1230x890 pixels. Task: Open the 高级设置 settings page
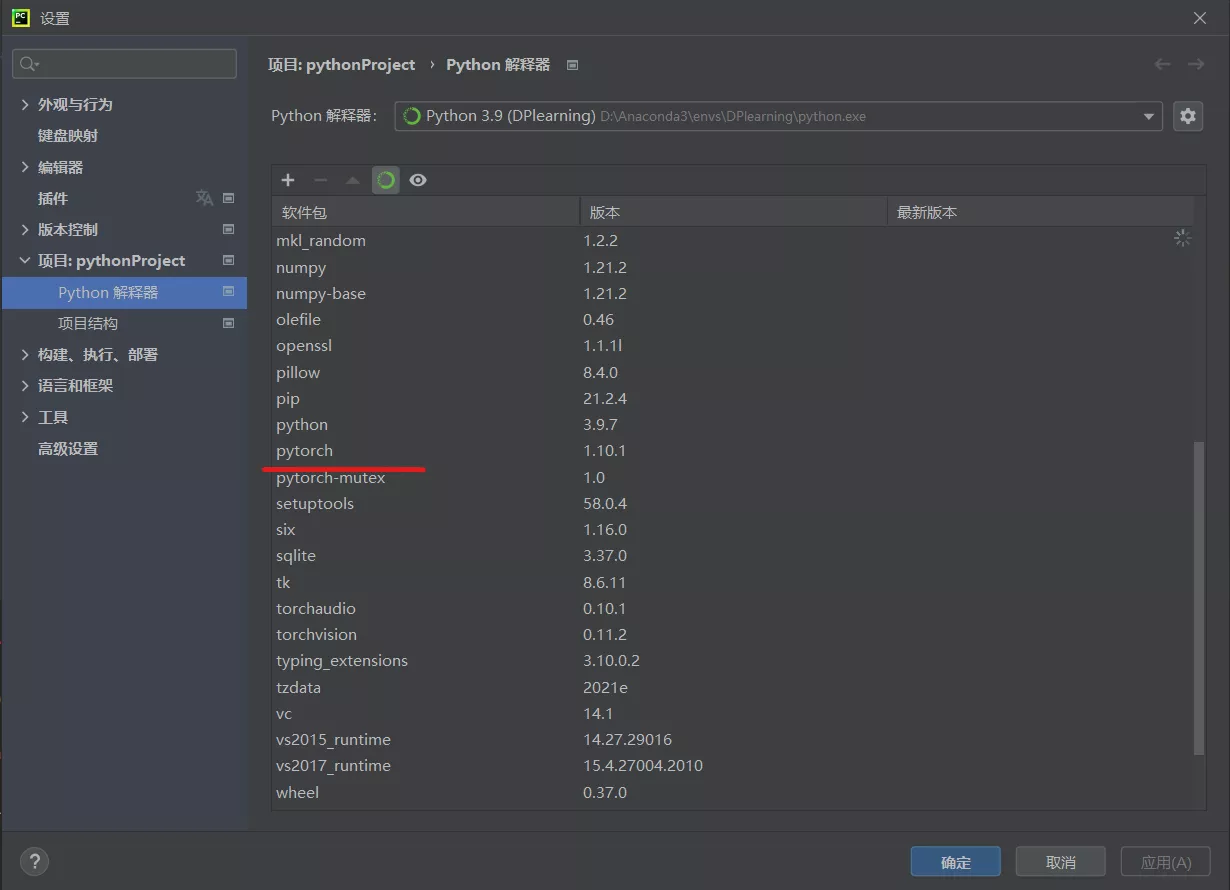tap(68, 449)
